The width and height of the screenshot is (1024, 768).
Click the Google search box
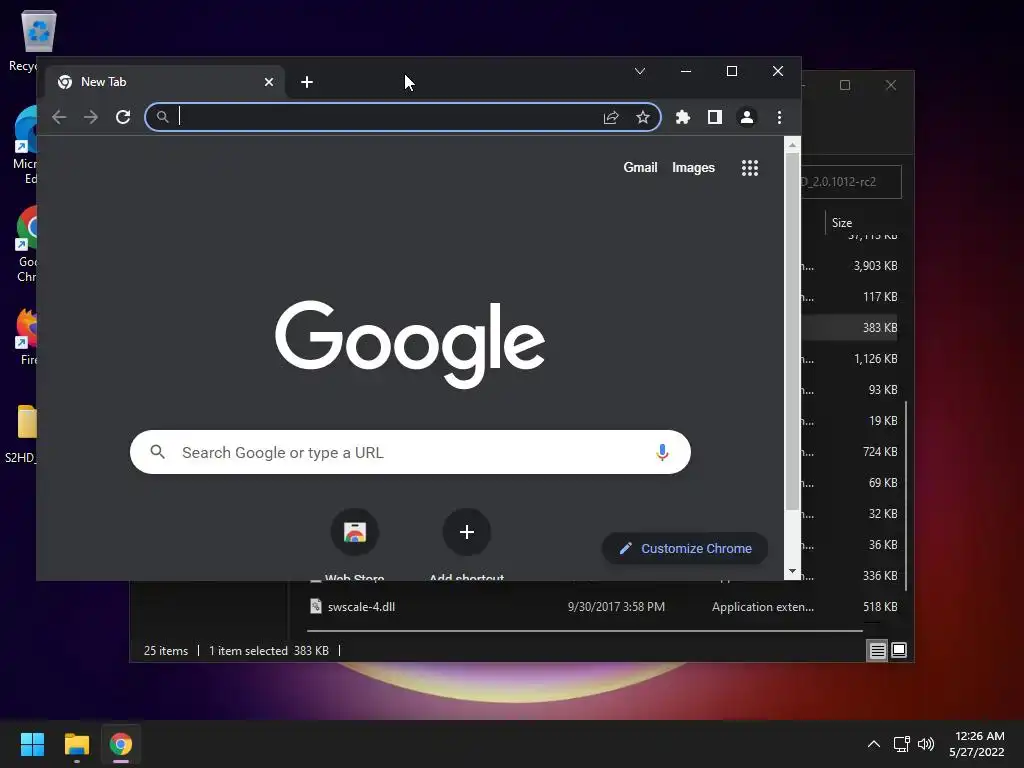point(410,452)
